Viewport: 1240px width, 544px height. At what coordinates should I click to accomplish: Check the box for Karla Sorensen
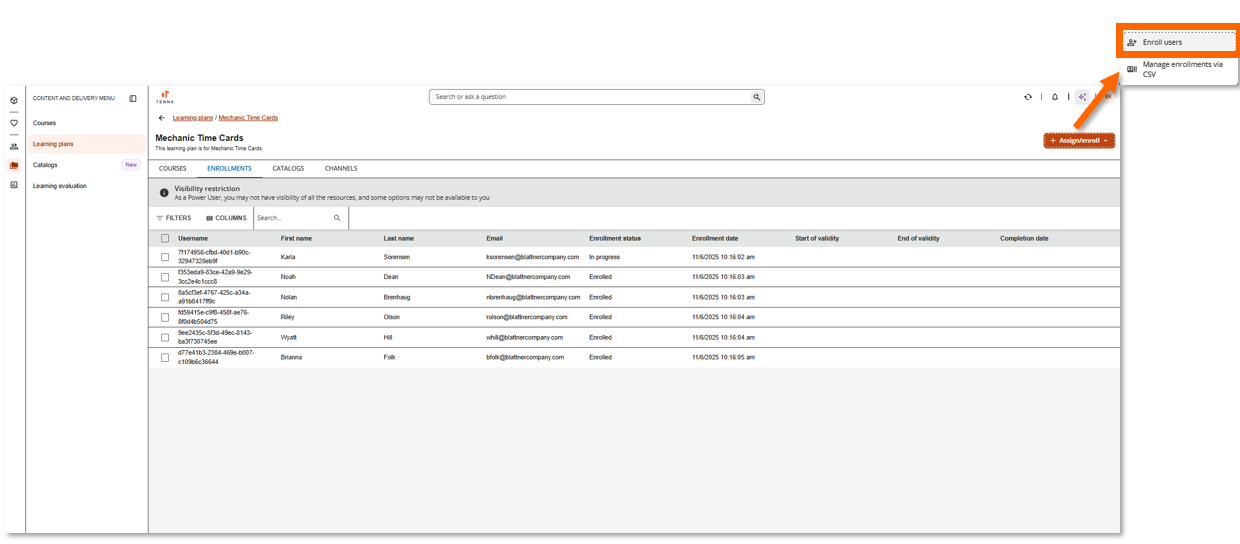(x=165, y=257)
